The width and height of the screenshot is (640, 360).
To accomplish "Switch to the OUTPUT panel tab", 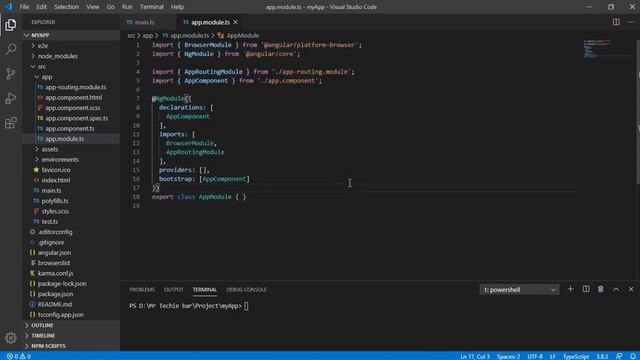I will coord(173,289).
